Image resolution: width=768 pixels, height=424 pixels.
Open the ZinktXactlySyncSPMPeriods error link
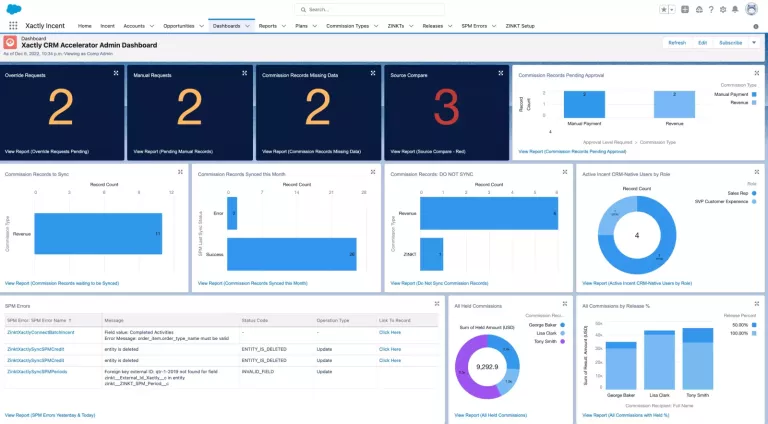(x=37, y=372)
